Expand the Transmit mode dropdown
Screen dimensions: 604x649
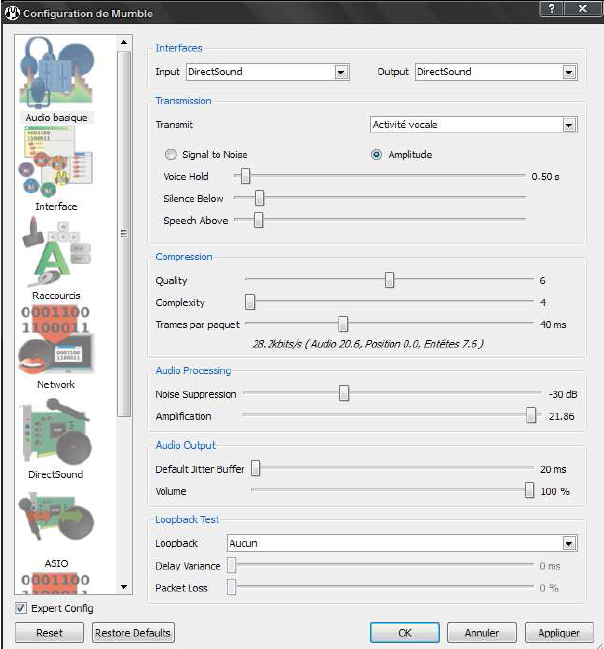(x=474, y=125)
